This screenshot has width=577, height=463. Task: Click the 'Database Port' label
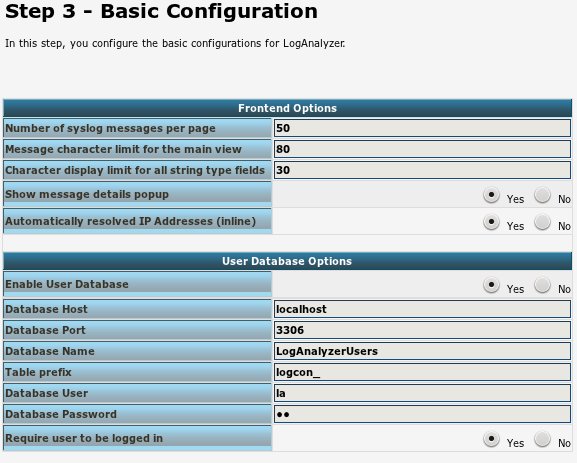45,330
